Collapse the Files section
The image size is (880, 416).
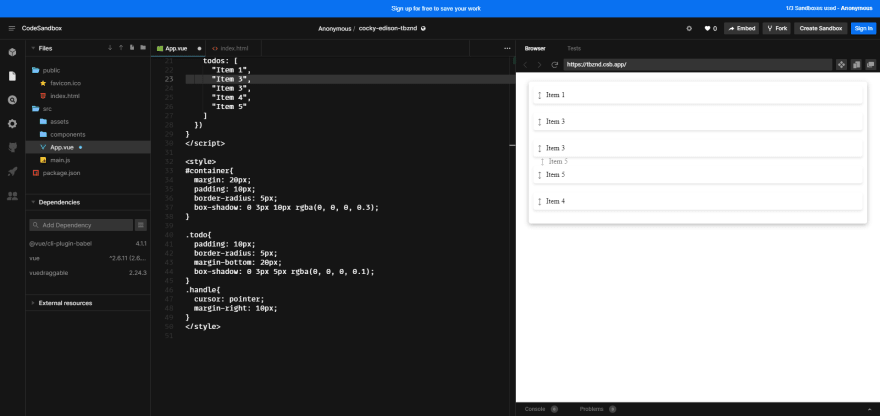click(33, 48)
